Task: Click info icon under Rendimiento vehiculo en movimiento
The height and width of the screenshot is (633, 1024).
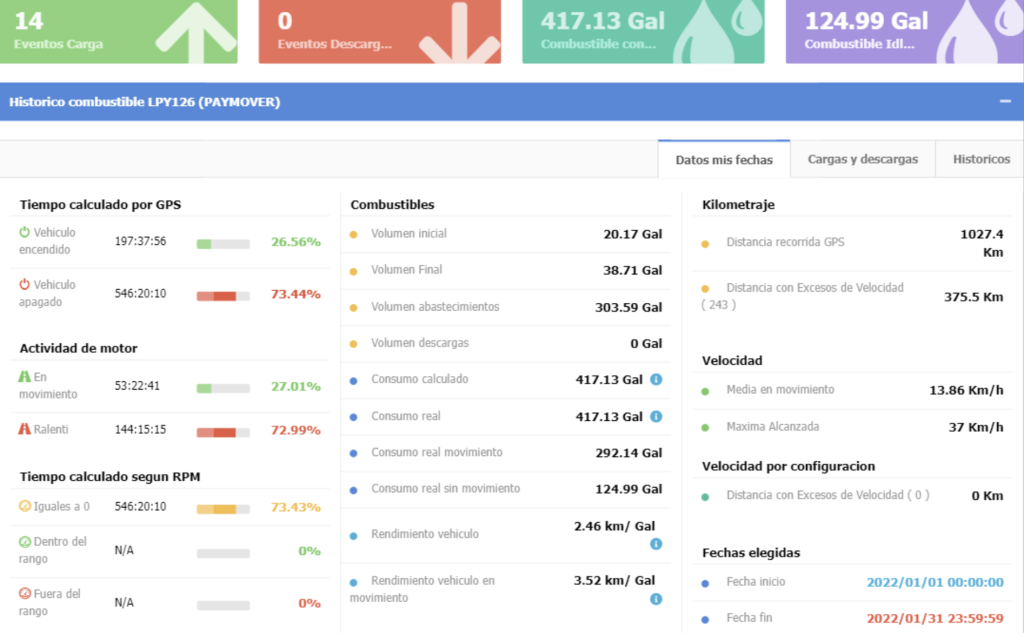Action: click(x=656, y=599)
